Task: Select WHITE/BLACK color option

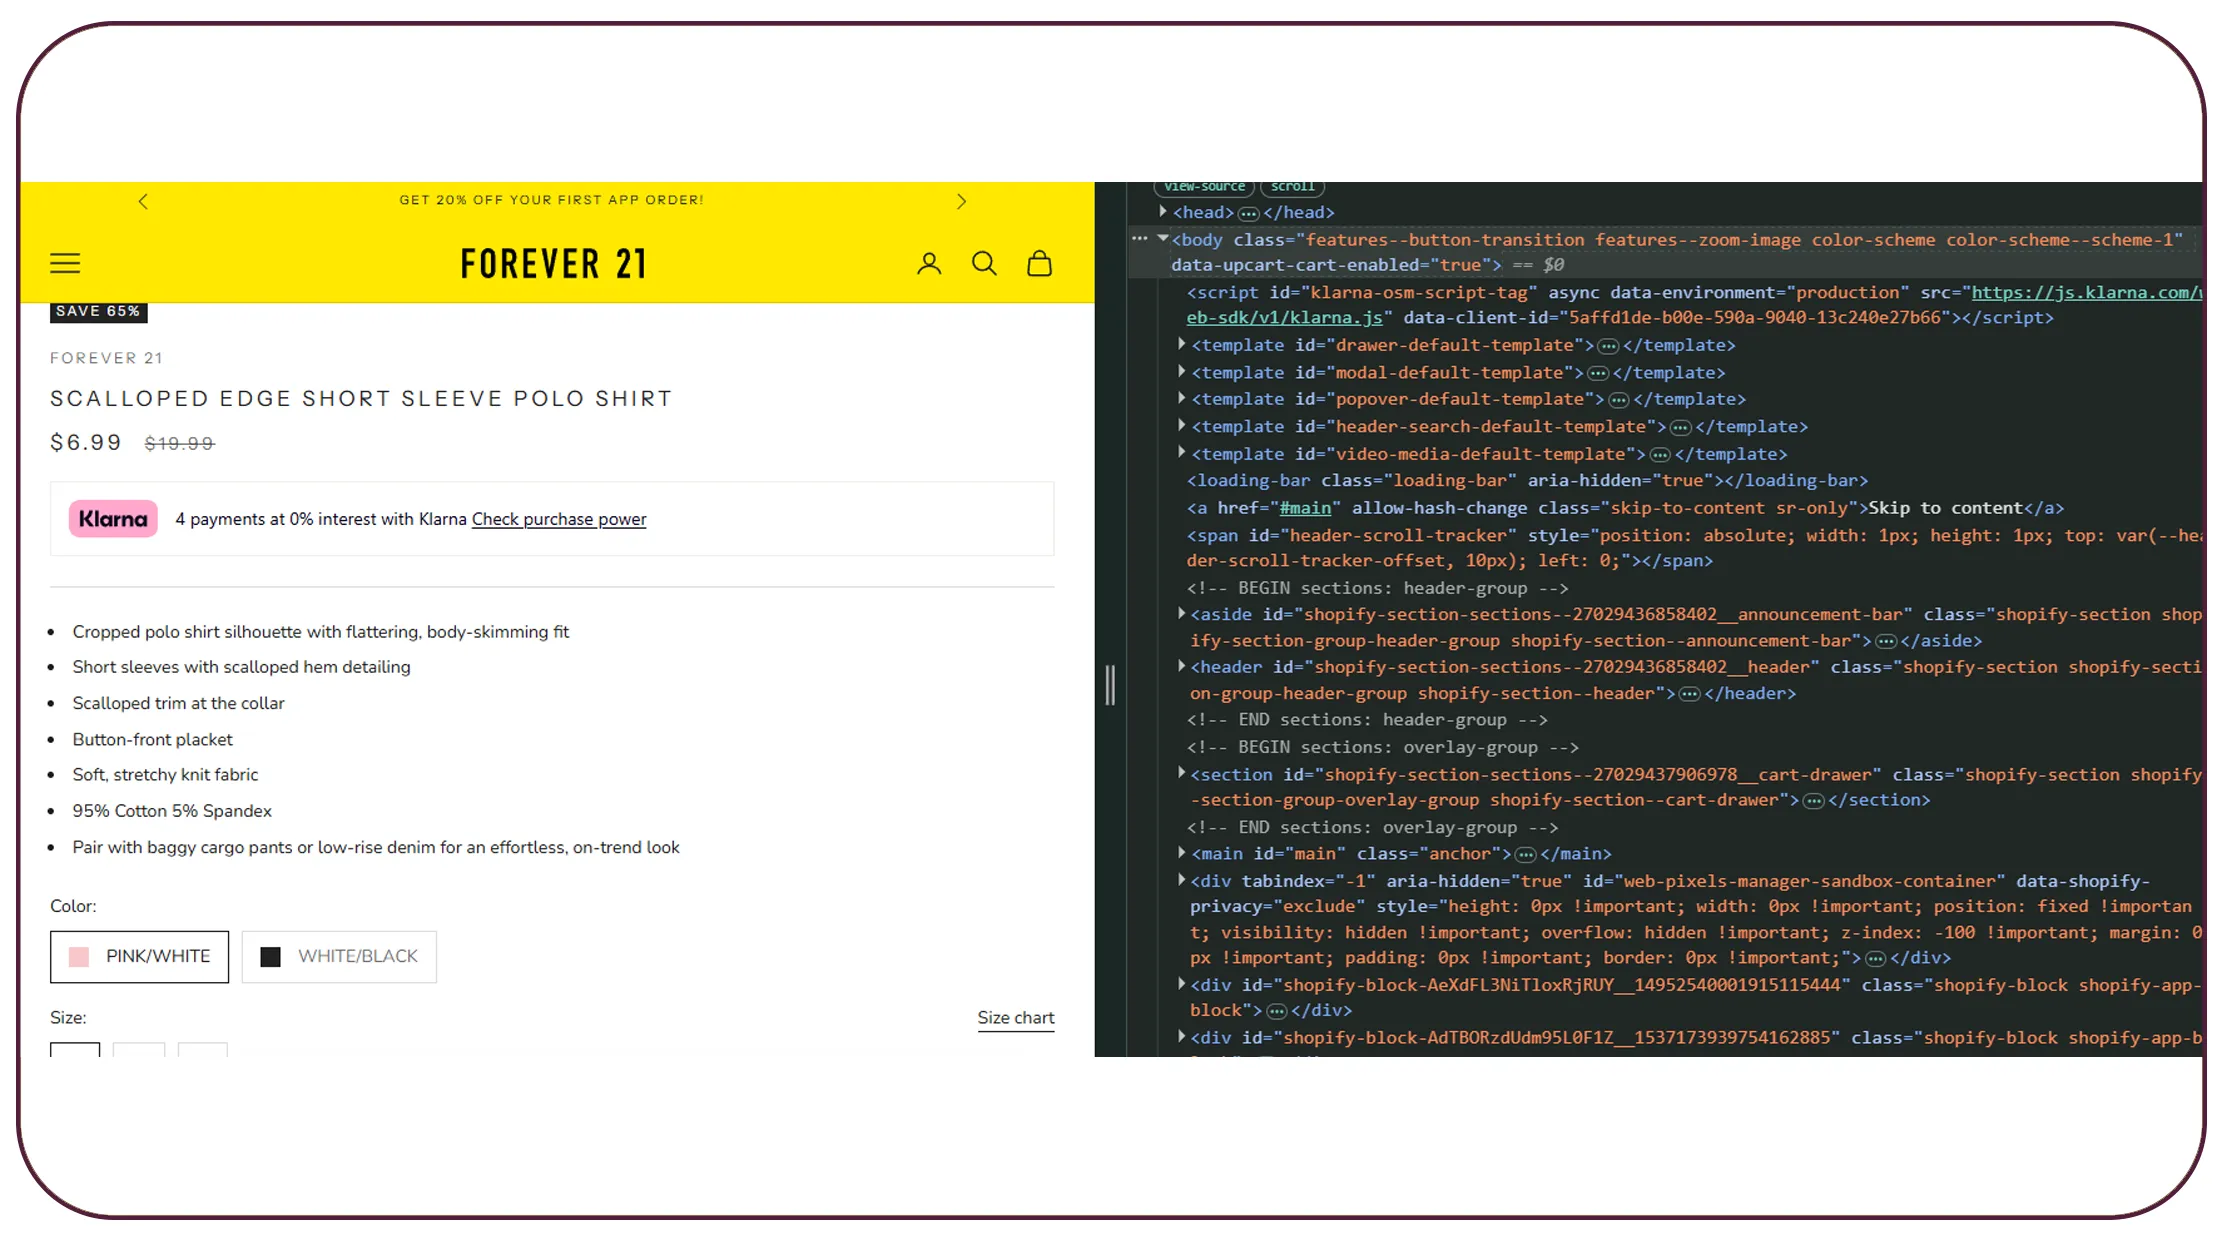Action: point(339,957)
